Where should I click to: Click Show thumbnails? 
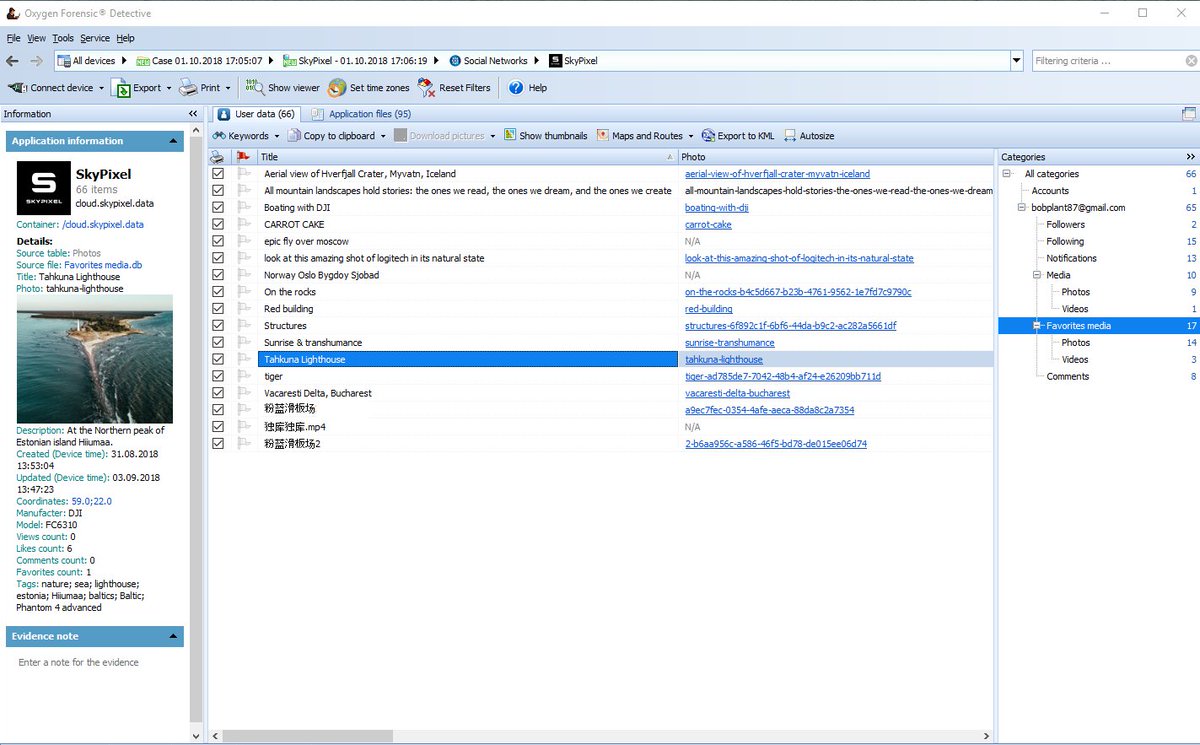545,136
